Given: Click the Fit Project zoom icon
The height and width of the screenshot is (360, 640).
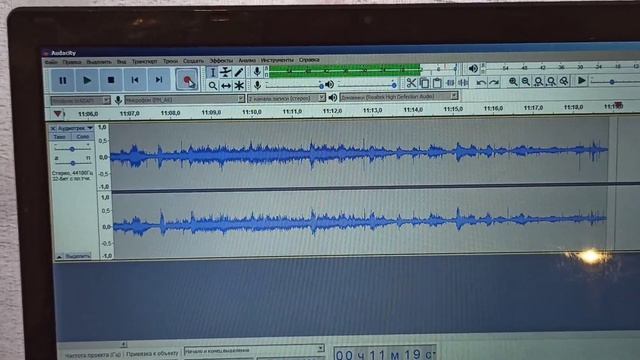Looking at the screenshot, I should point(551,81).
